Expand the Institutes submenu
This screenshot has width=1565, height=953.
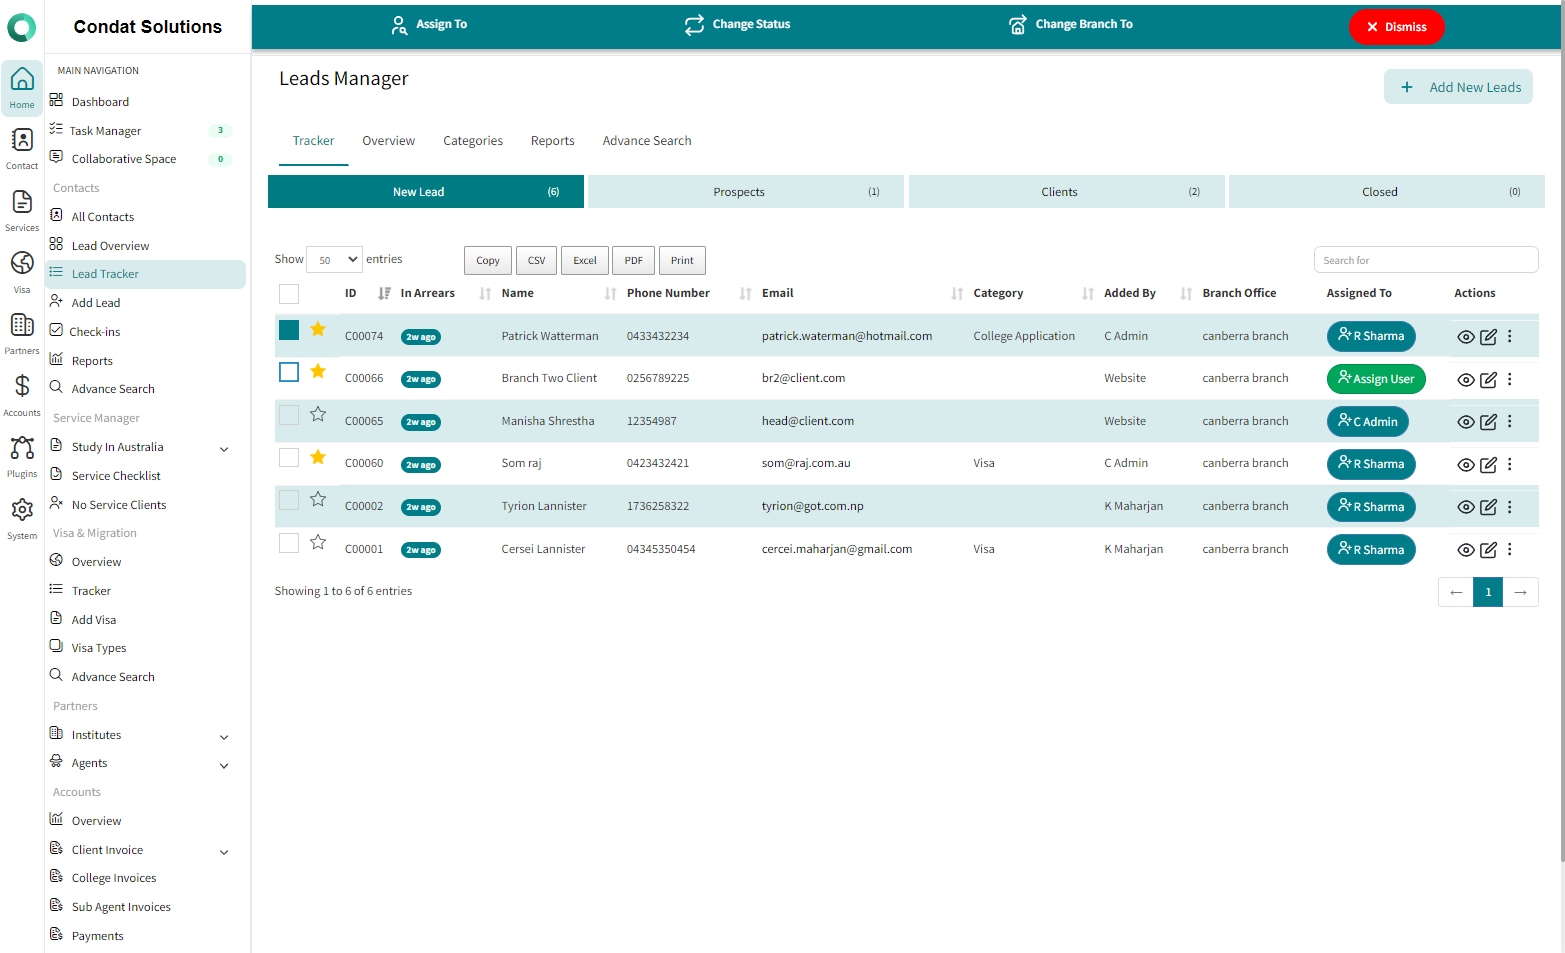tap(224, 737)
